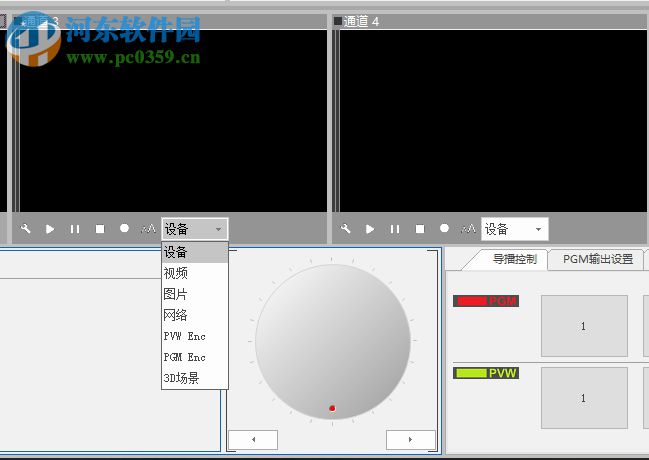
Task: Click the round jog dial knob
Action: (332, 342)
